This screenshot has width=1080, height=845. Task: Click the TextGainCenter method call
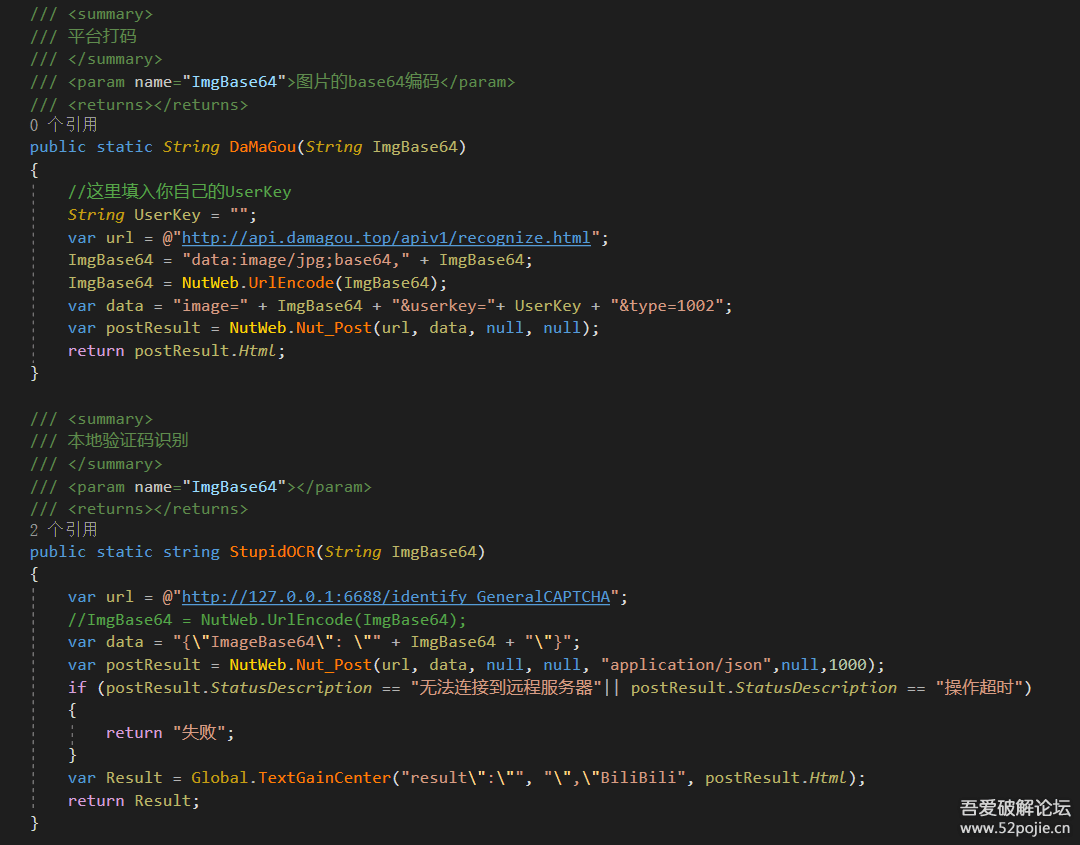[324, 778]
